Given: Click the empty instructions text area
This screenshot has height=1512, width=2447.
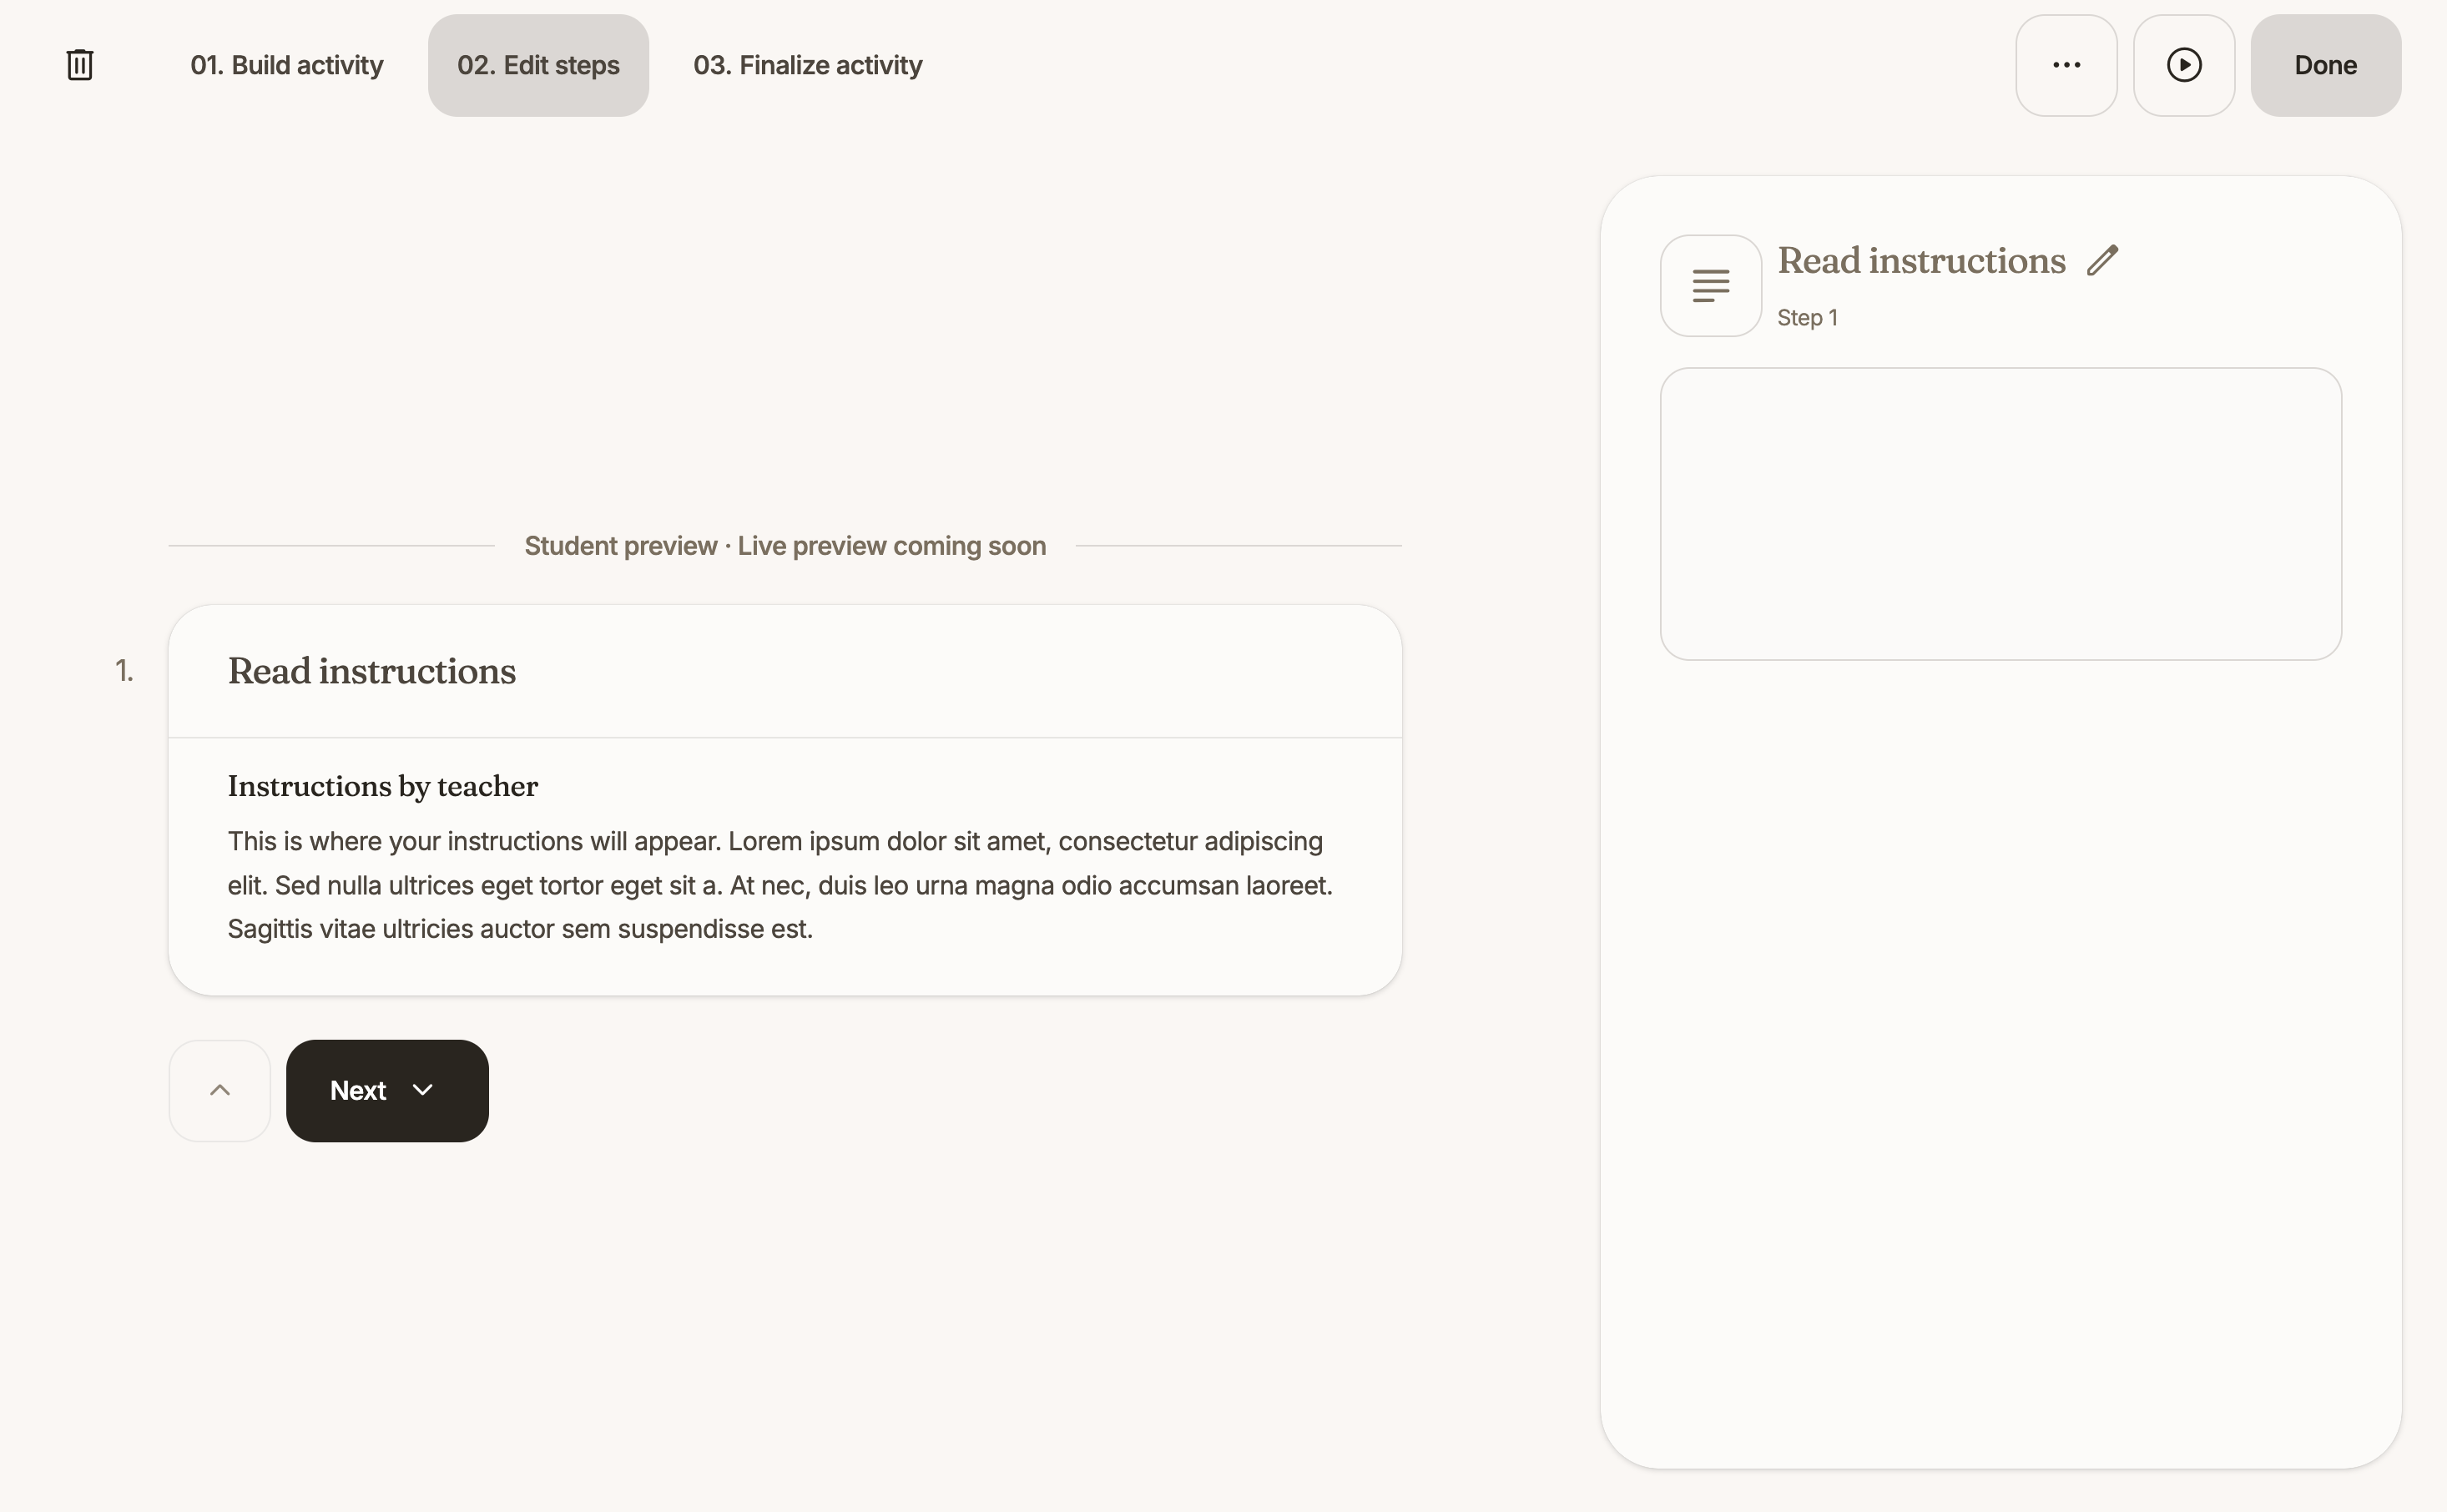Looking at the screenshot, I should 2000,514.
